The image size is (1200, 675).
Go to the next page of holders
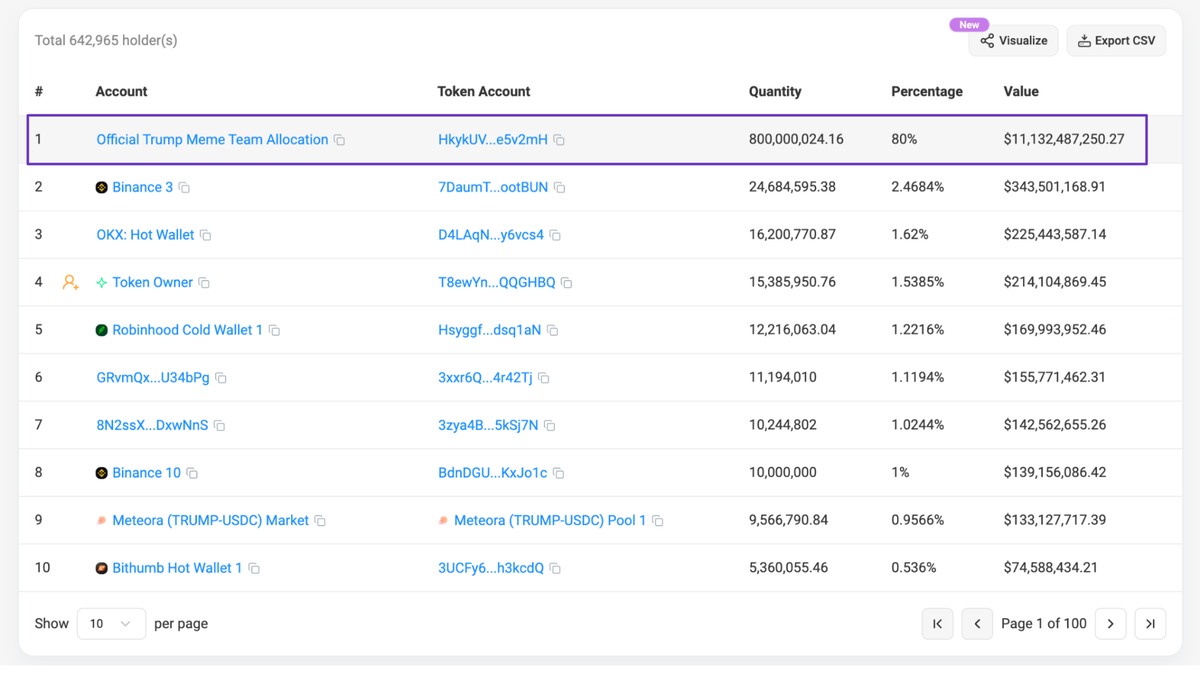tap(1110, 624)
